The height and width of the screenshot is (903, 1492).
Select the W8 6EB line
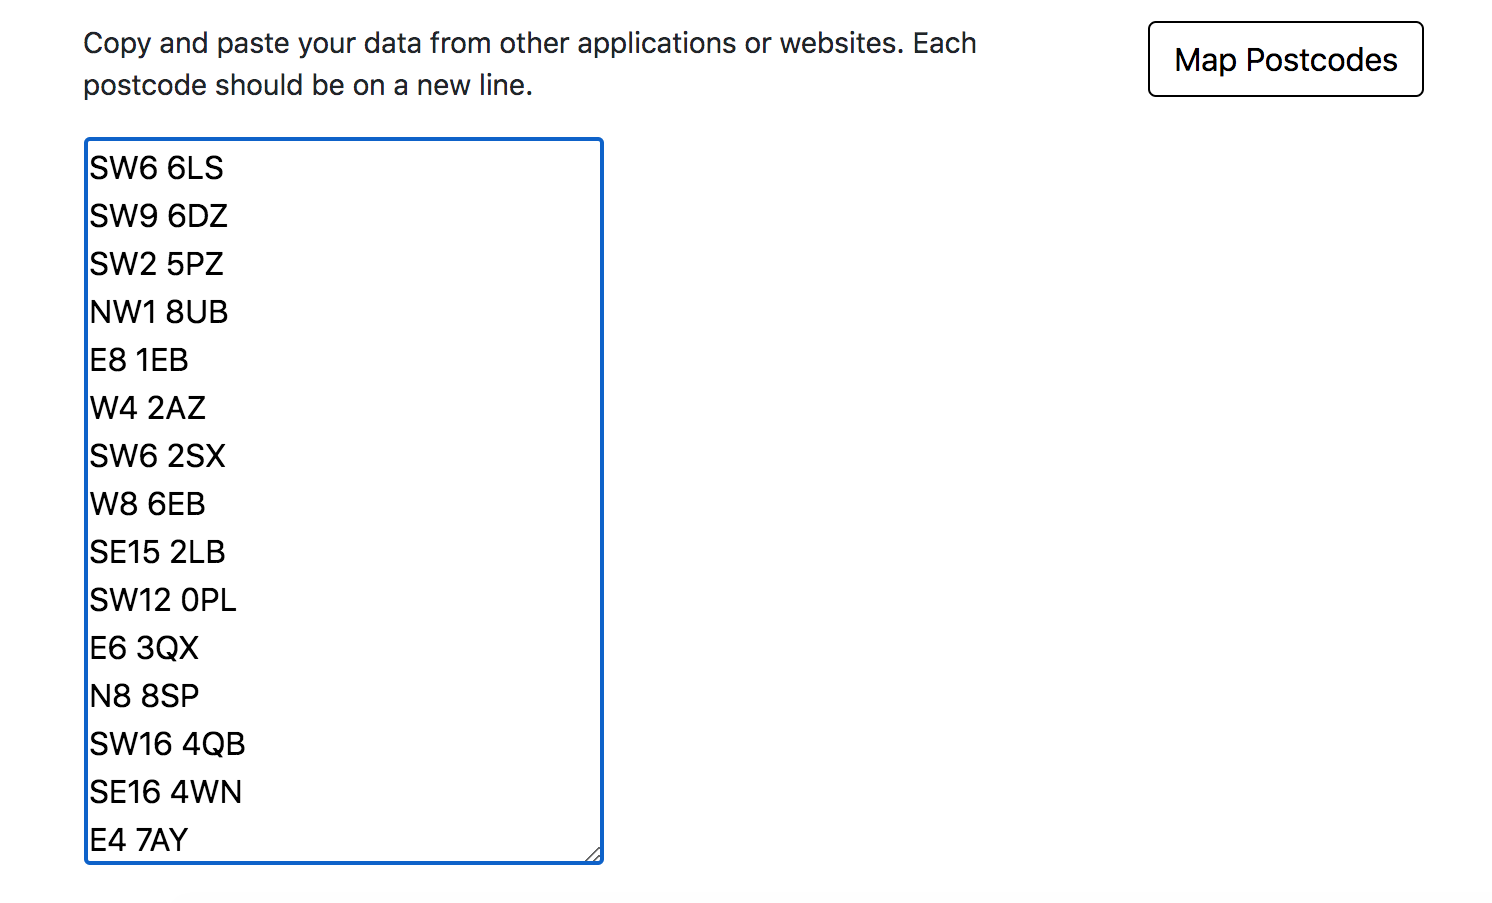146,504
